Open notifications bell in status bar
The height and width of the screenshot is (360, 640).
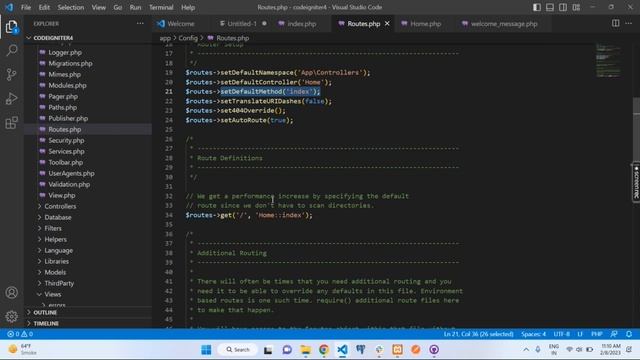[x=629, y=334]
